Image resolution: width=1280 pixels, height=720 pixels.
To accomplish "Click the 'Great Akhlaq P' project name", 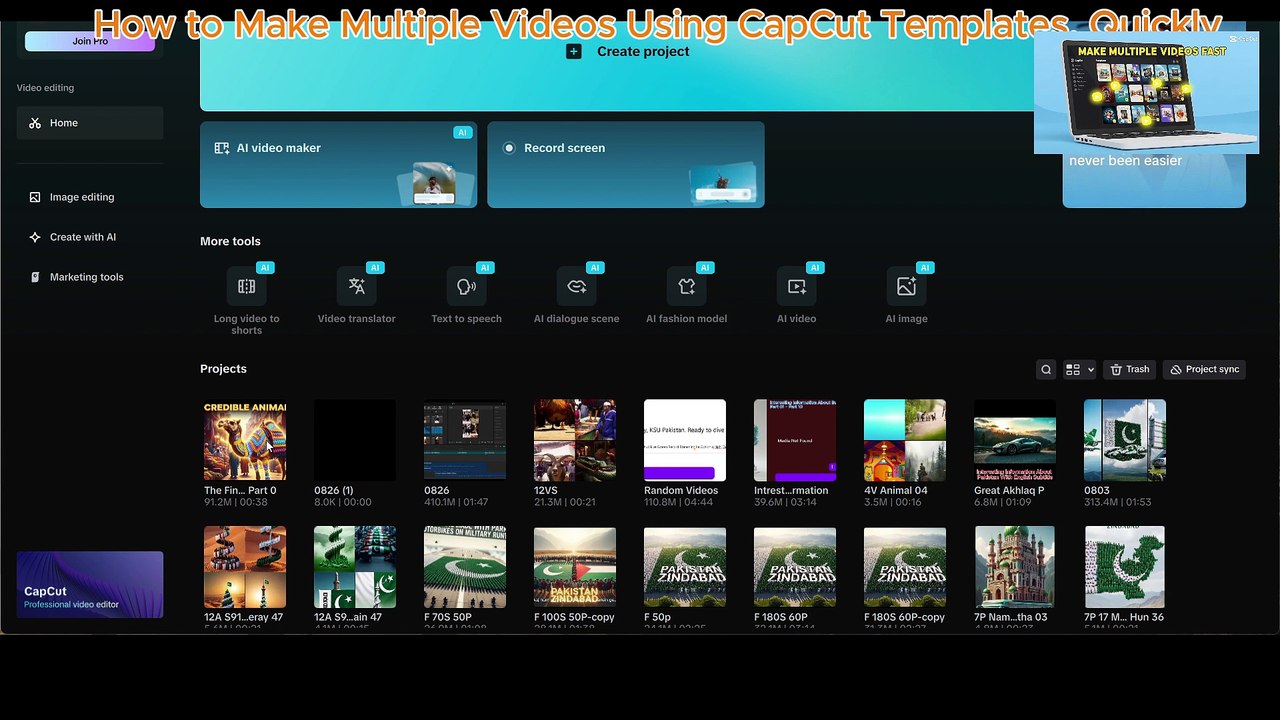I will (1009, 490).
